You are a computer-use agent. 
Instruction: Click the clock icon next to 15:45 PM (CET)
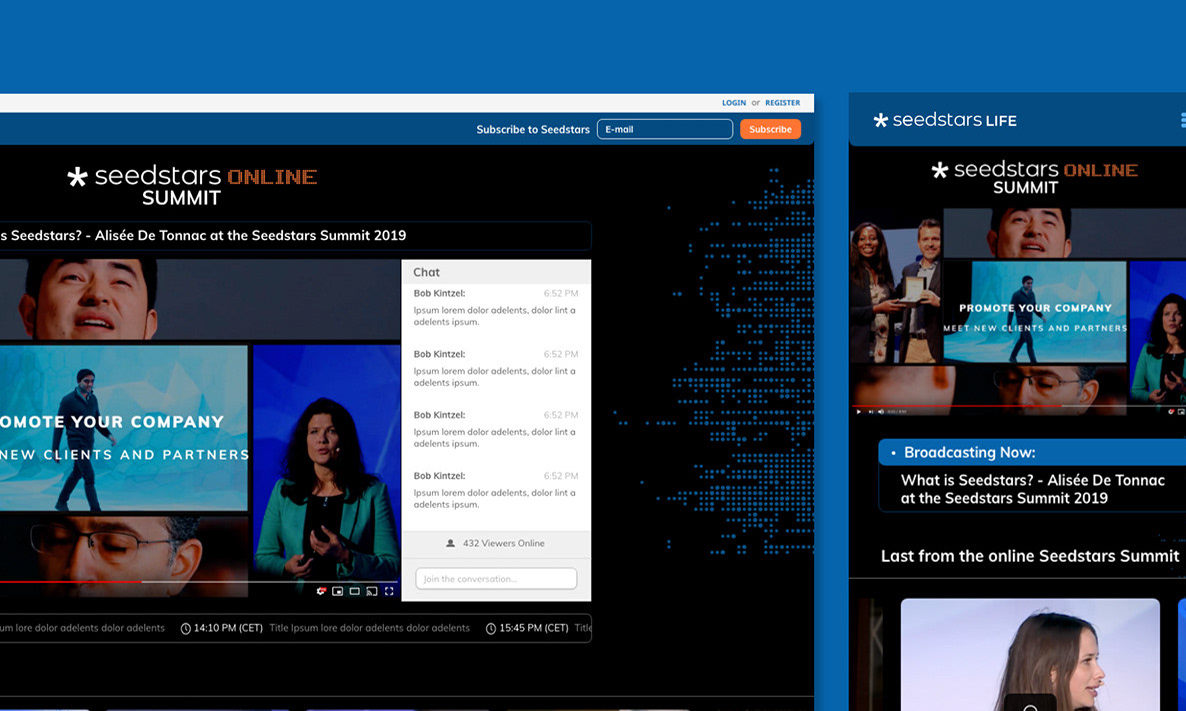tap(491, 629)
